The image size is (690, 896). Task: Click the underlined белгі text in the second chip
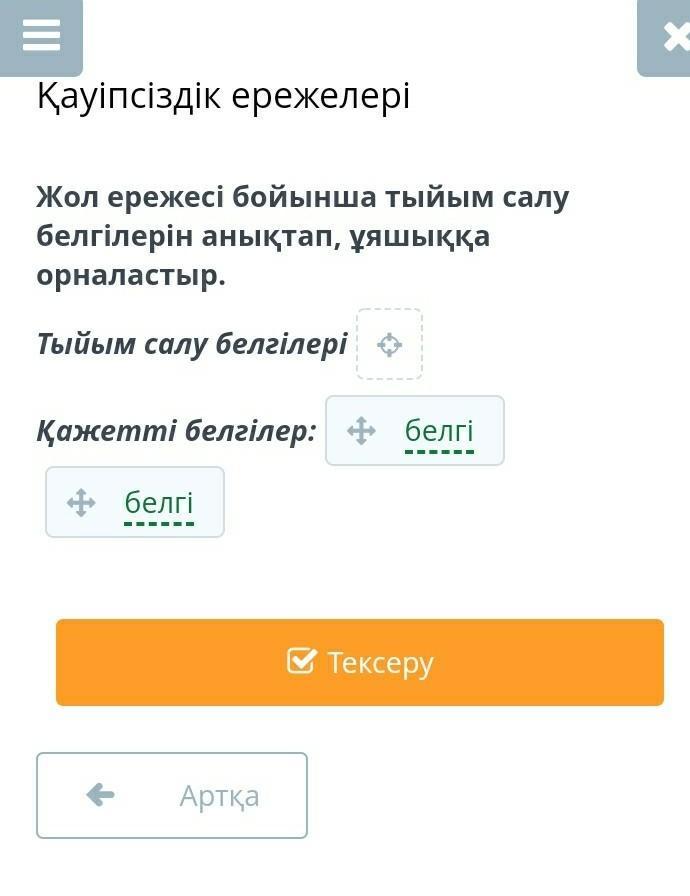tap(159, 502)
